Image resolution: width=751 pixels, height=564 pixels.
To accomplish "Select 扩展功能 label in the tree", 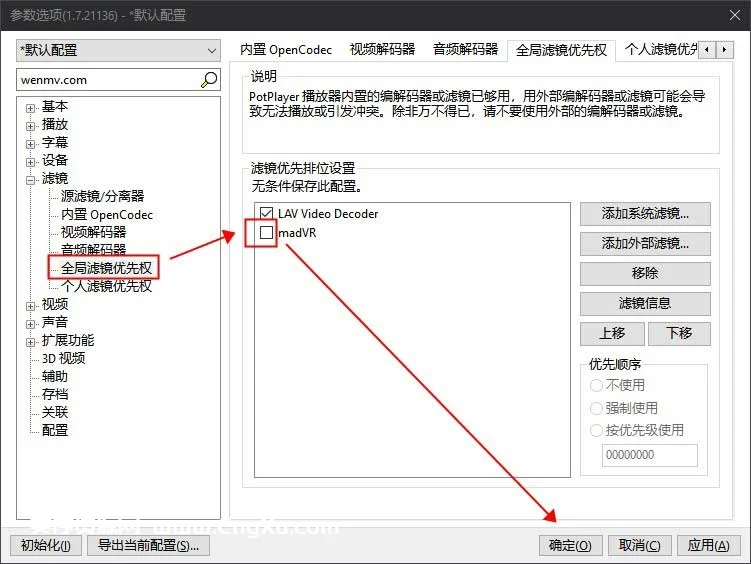I will (68, 340).
